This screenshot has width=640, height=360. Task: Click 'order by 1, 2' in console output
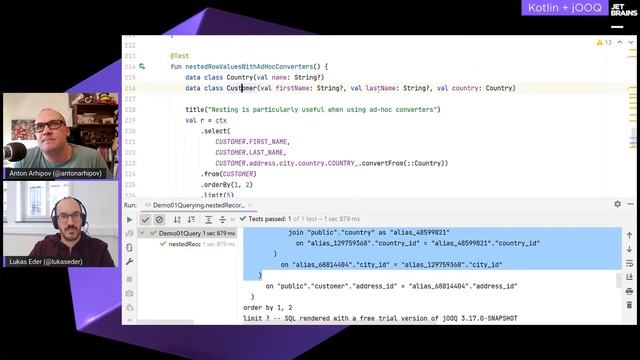click(268, 308)
